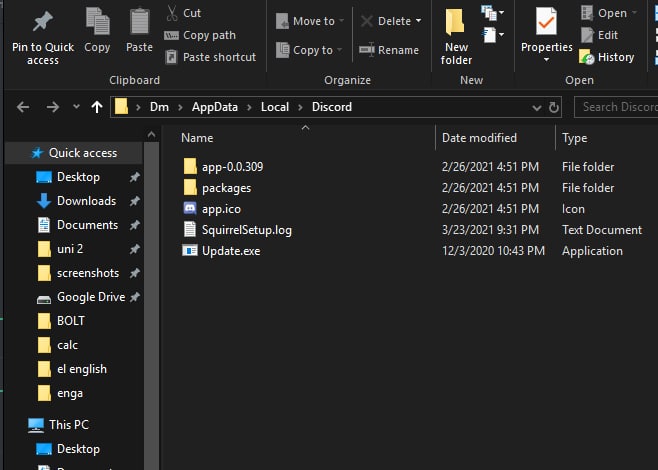658x470 pixels.
Task: Navigate to Dm in the breadcrumb
Action: pyautogui.click(x=159, y=107)
